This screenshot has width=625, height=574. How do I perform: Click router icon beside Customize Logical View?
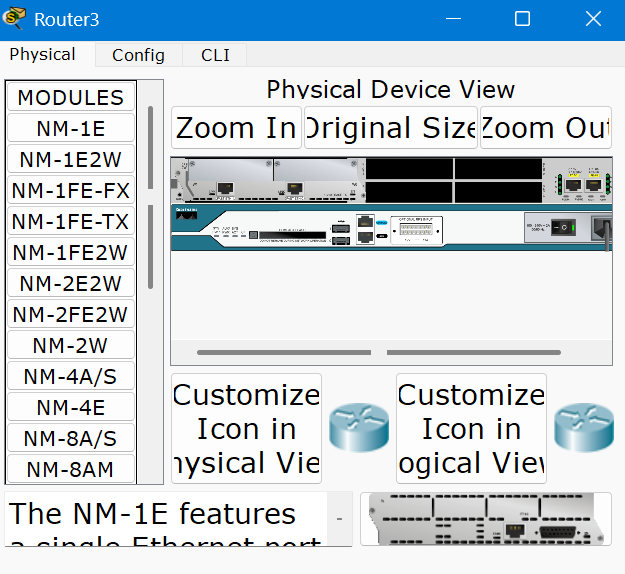coord(583,428)
